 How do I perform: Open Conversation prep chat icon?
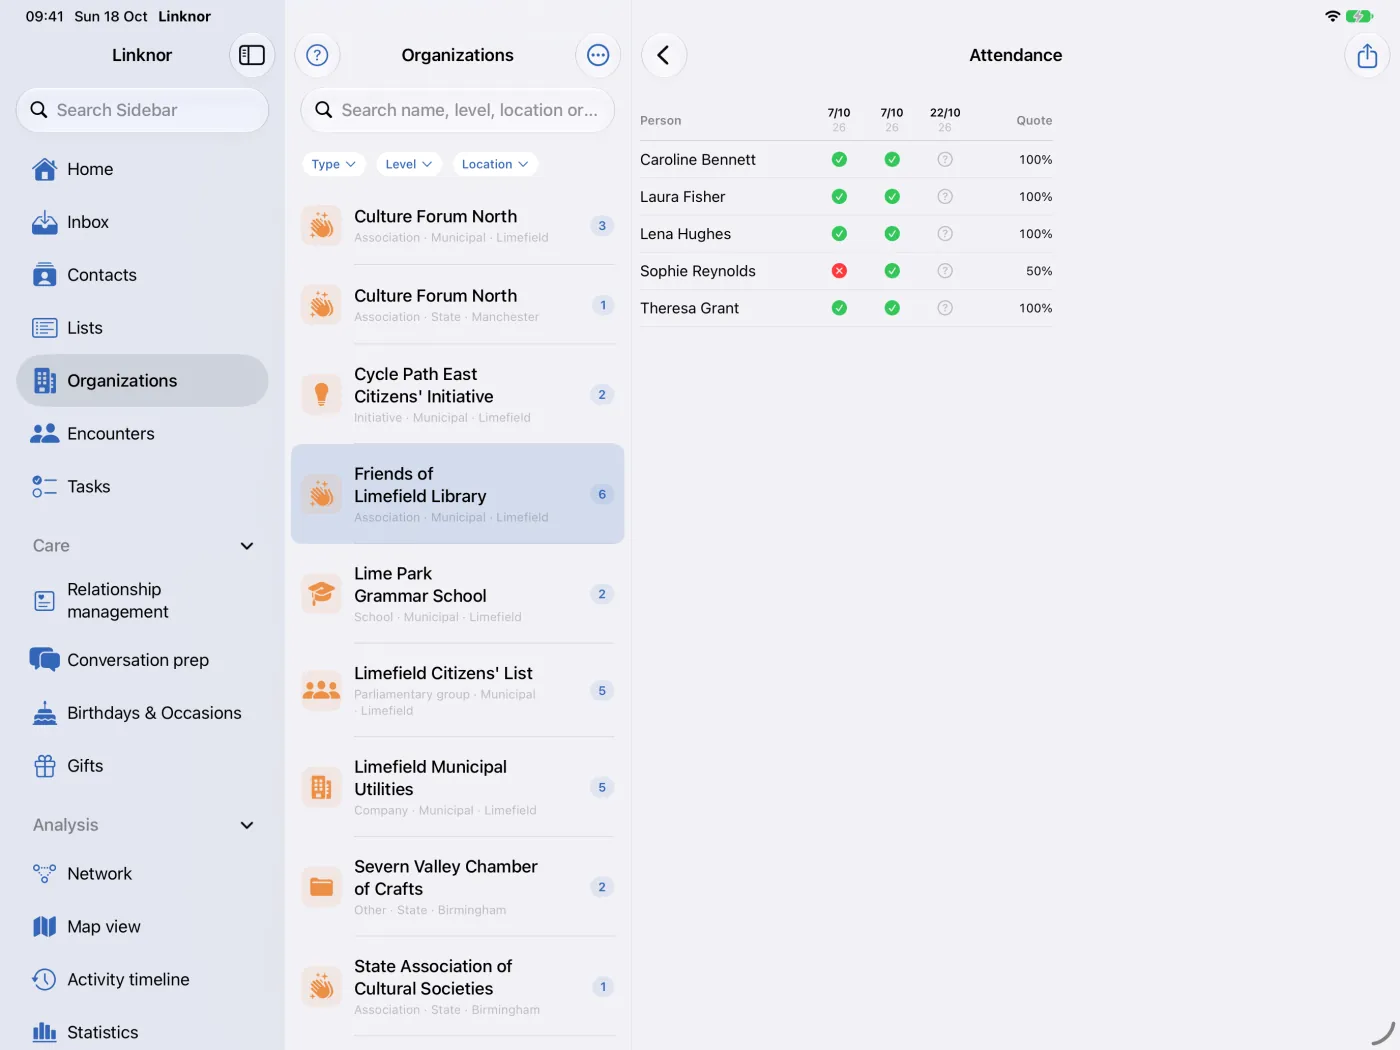[x=45, y=660]
